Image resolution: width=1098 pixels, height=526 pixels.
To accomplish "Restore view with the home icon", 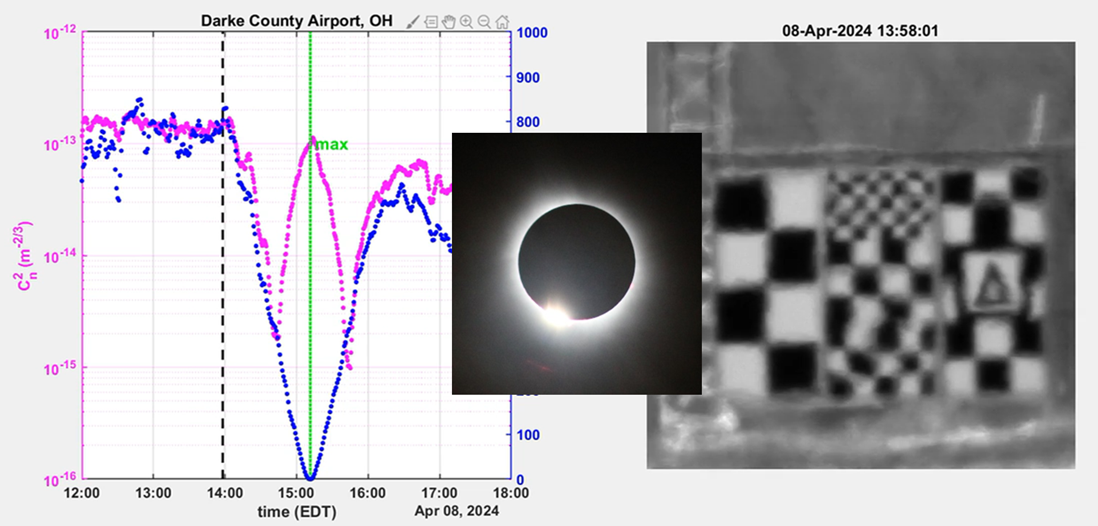I will tap(502, 22).
